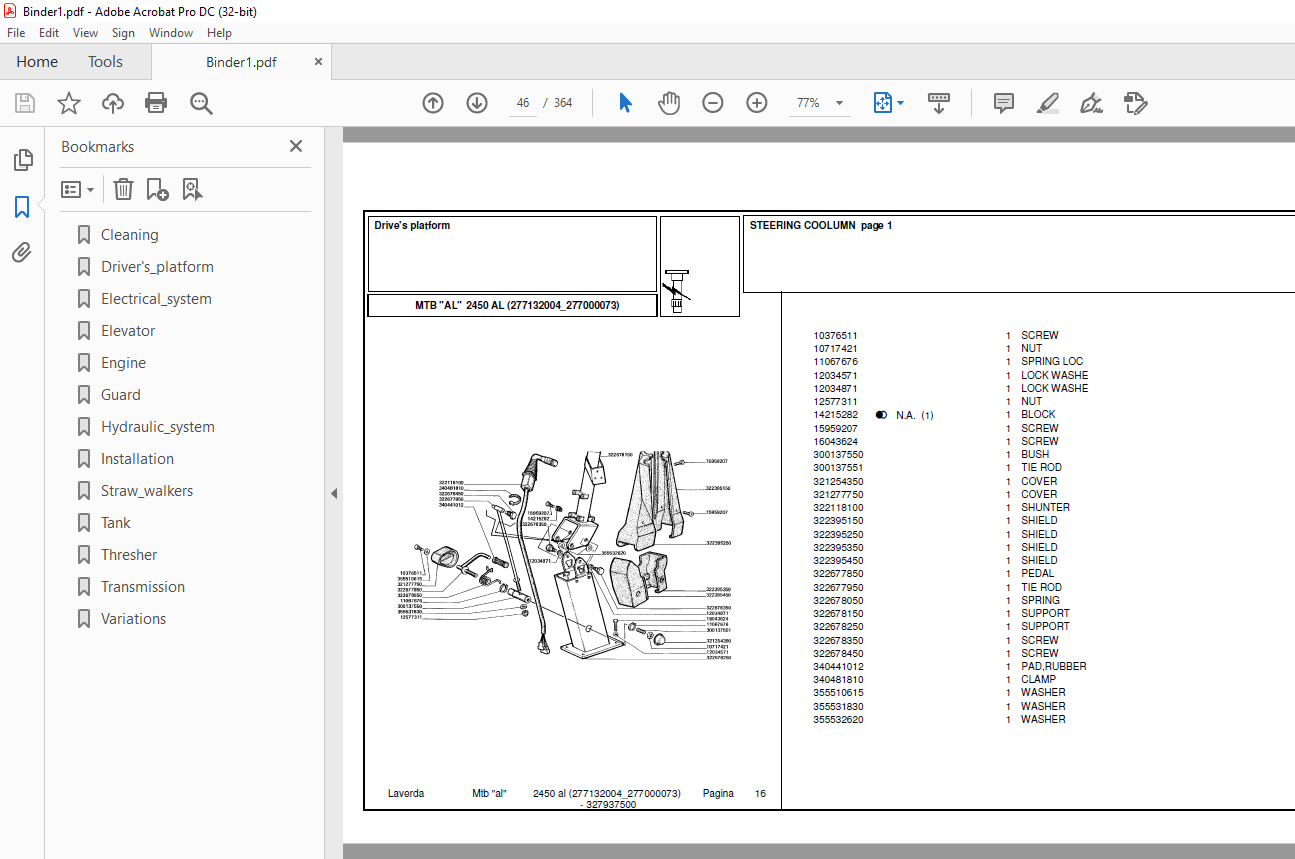Open bookmarks options dropdown
The image size is (1295, 859).
click(x=78, y=189)
